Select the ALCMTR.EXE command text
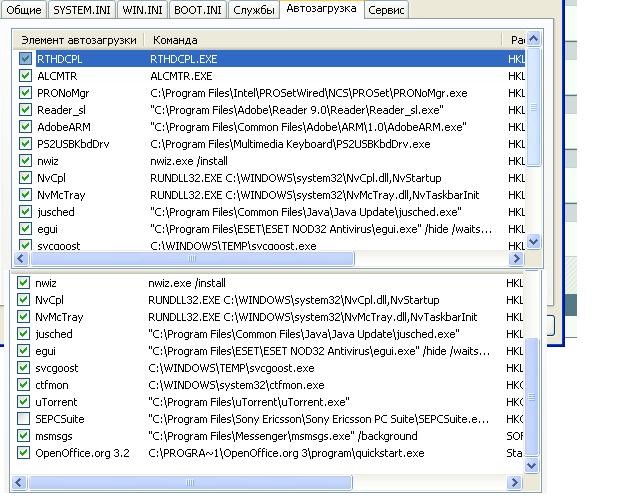 pyautogui.click(x=181, y=76)
